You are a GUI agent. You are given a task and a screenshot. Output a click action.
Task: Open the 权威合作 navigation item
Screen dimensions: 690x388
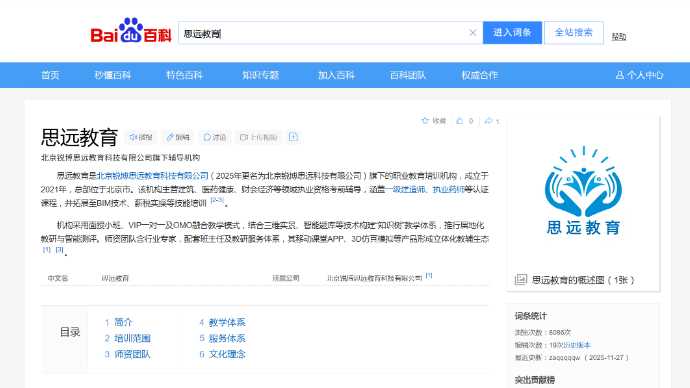tap(480, 75)
